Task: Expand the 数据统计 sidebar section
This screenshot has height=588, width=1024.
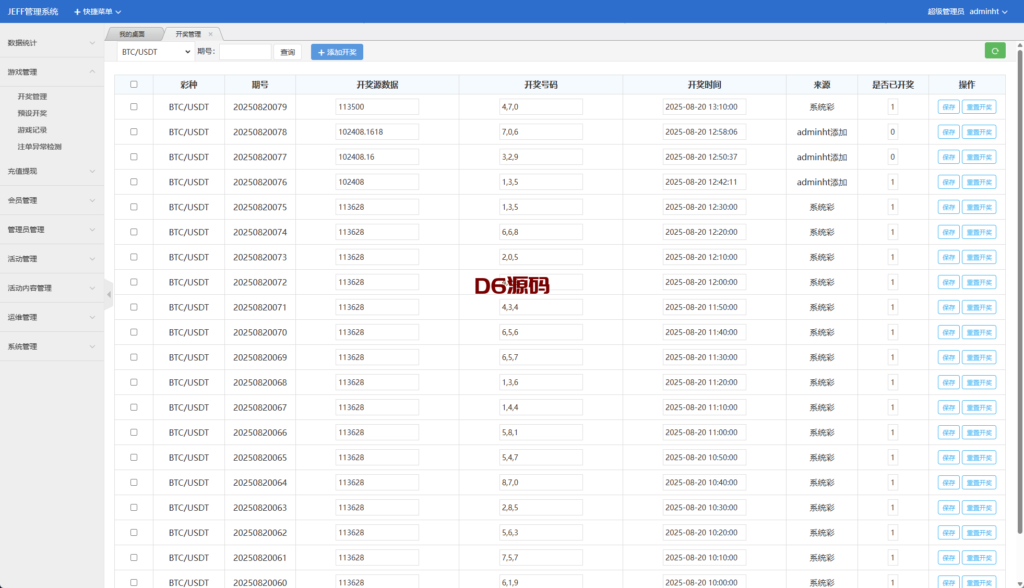Action: click(51, 43)
